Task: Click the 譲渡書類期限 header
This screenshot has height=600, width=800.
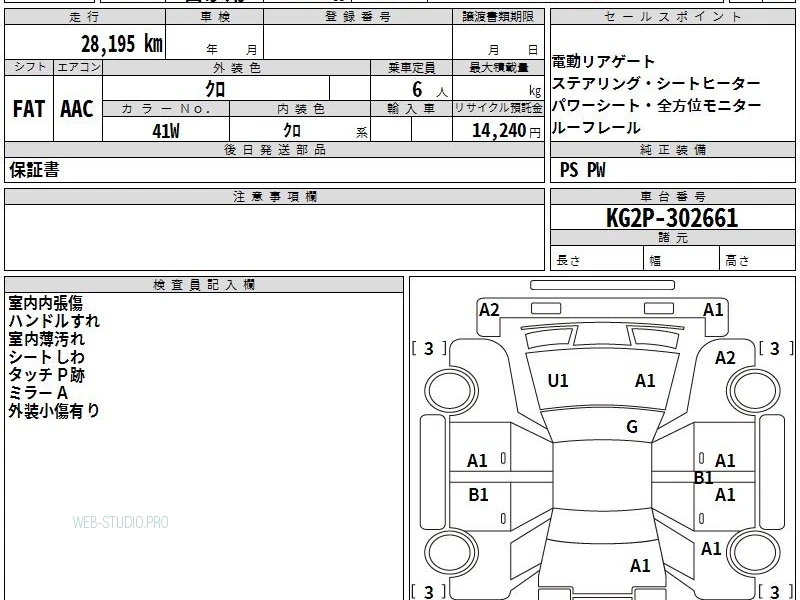Action: pos(498,17)
